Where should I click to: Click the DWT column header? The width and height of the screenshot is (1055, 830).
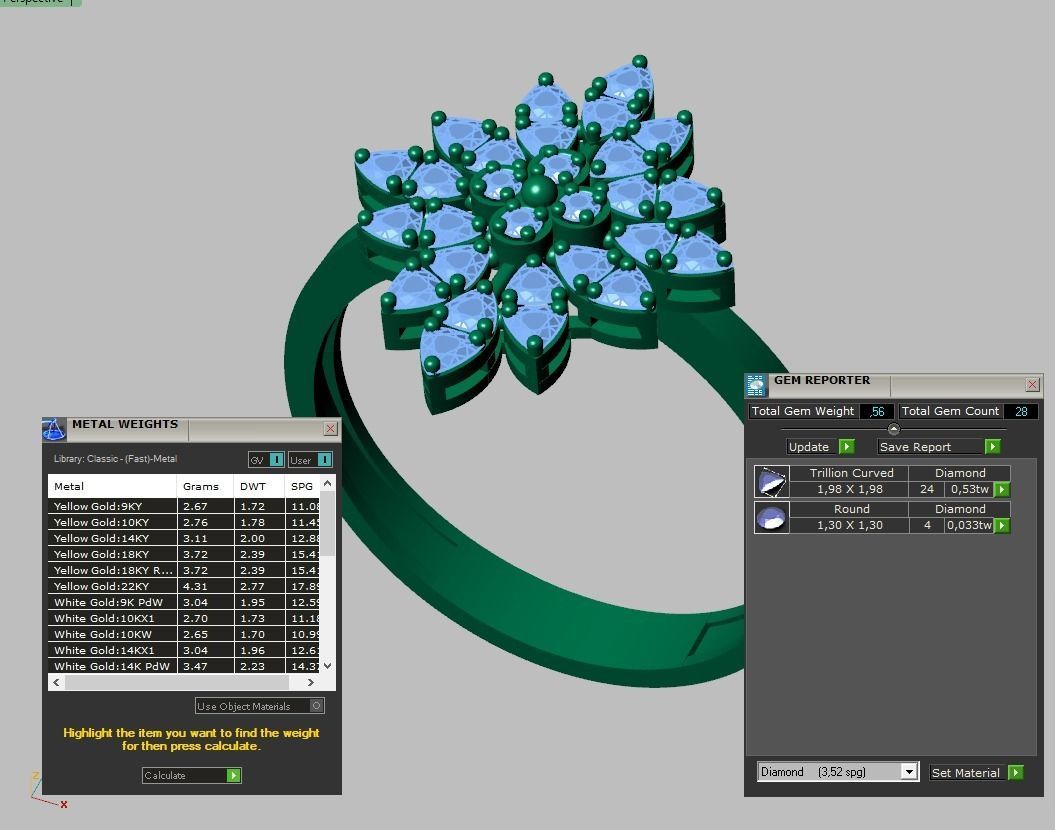(259, 486)
